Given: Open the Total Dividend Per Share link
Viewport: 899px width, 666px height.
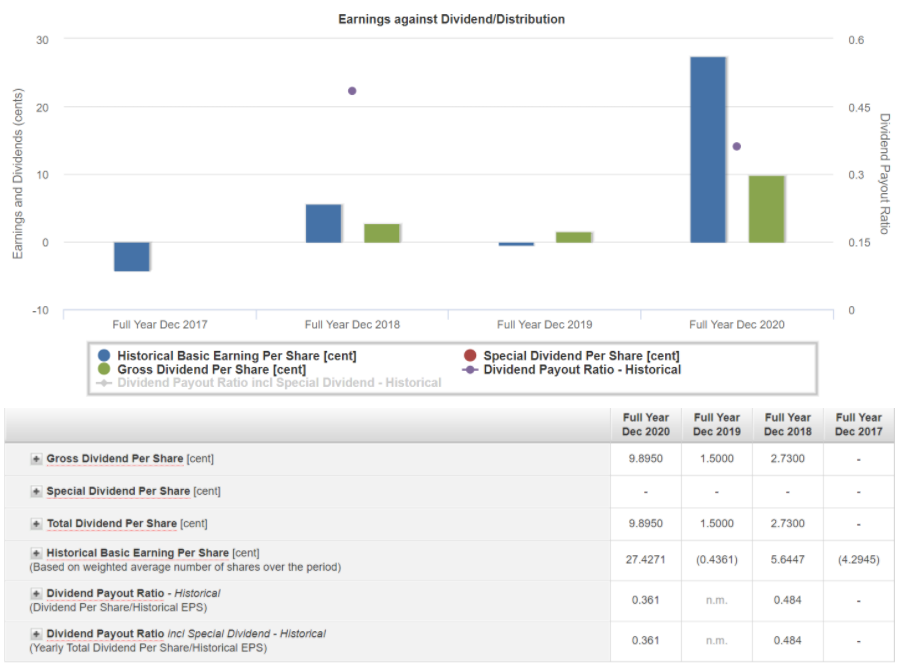Looking at the screenshot, I should click(111, 524).
